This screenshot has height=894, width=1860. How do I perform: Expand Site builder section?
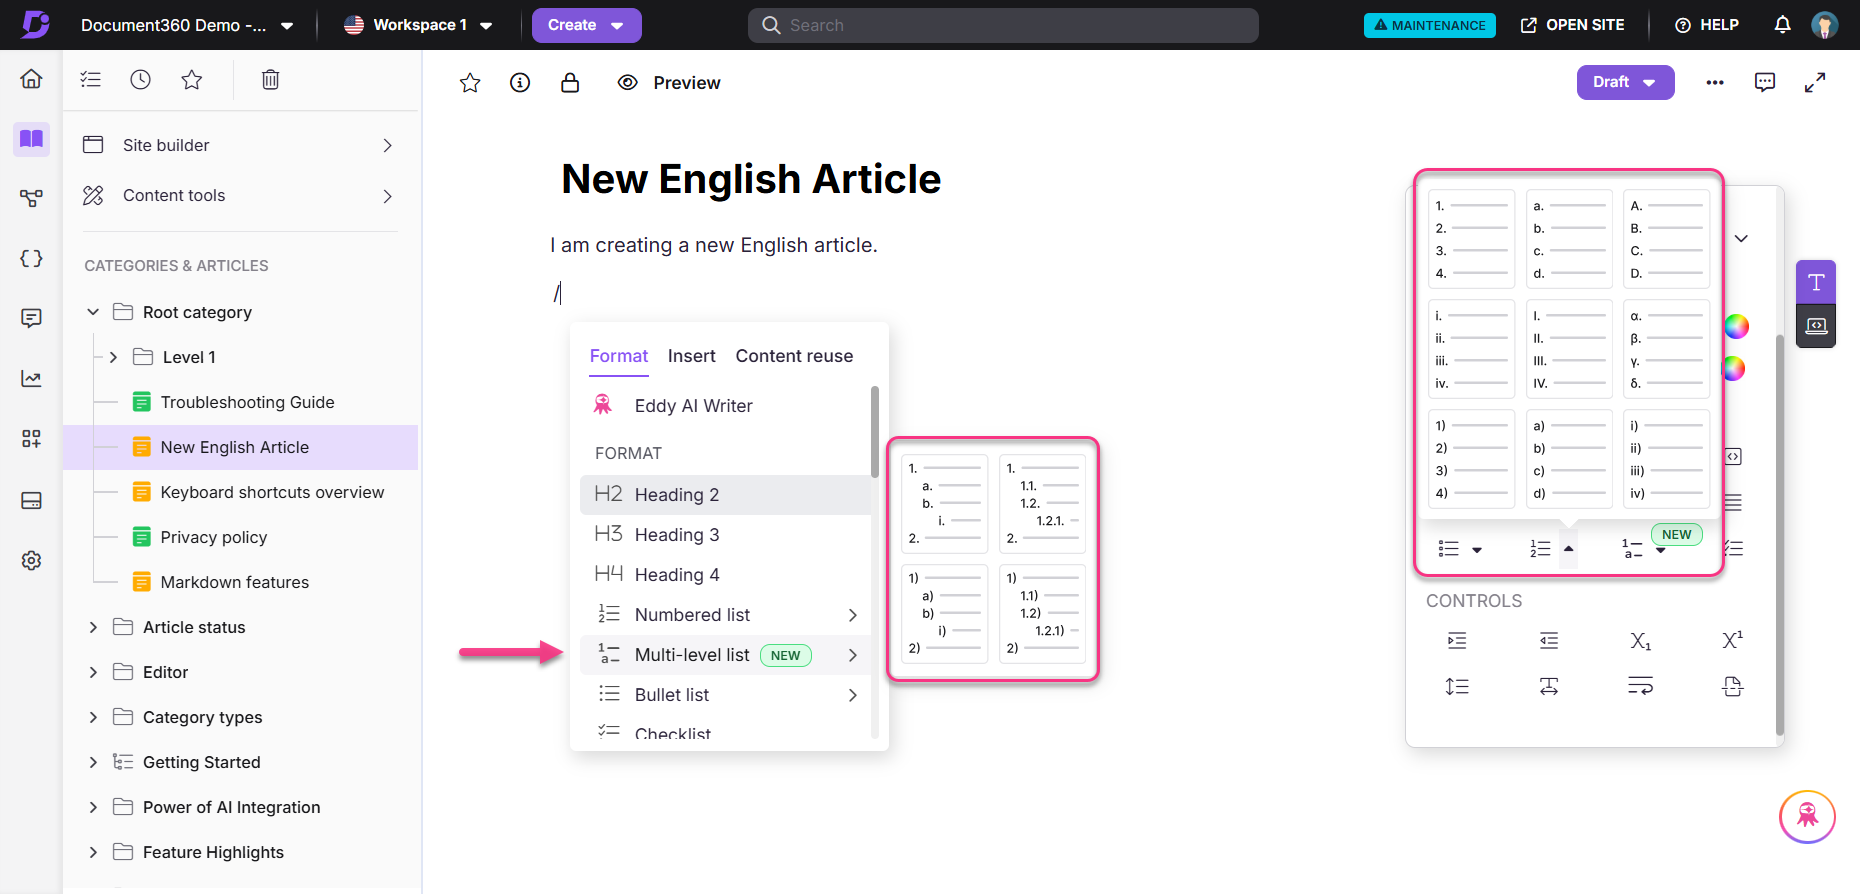(x=238, y=145)
